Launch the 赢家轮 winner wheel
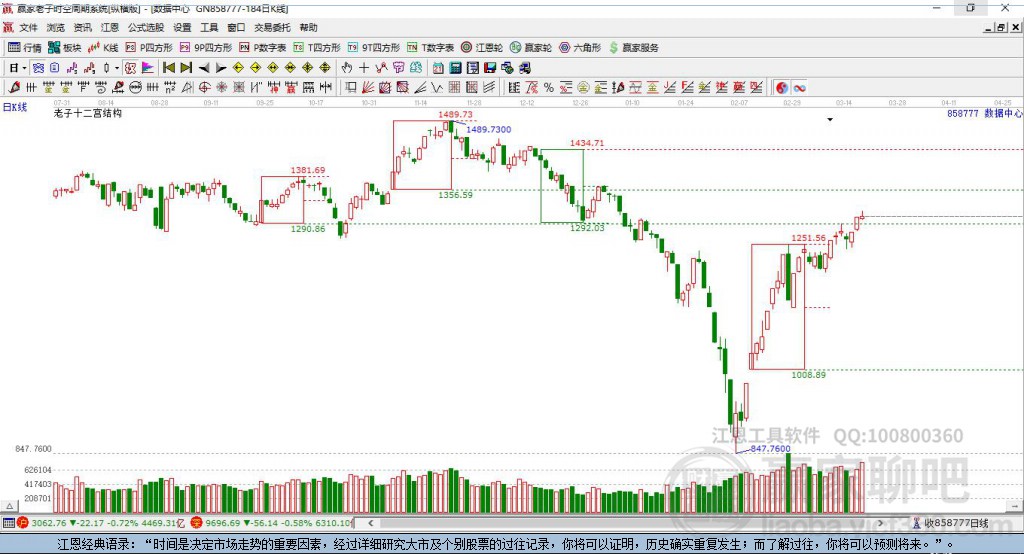 coord(531,48)
